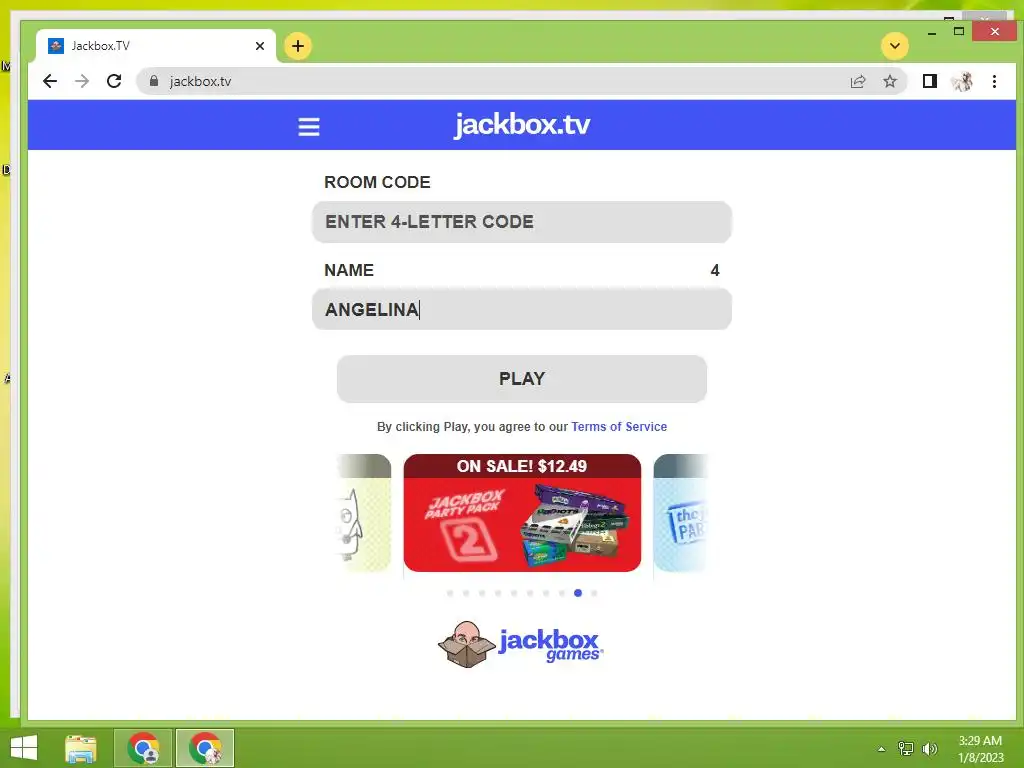
Task: Open the tab search dropdown arrow
Action: 895,46
